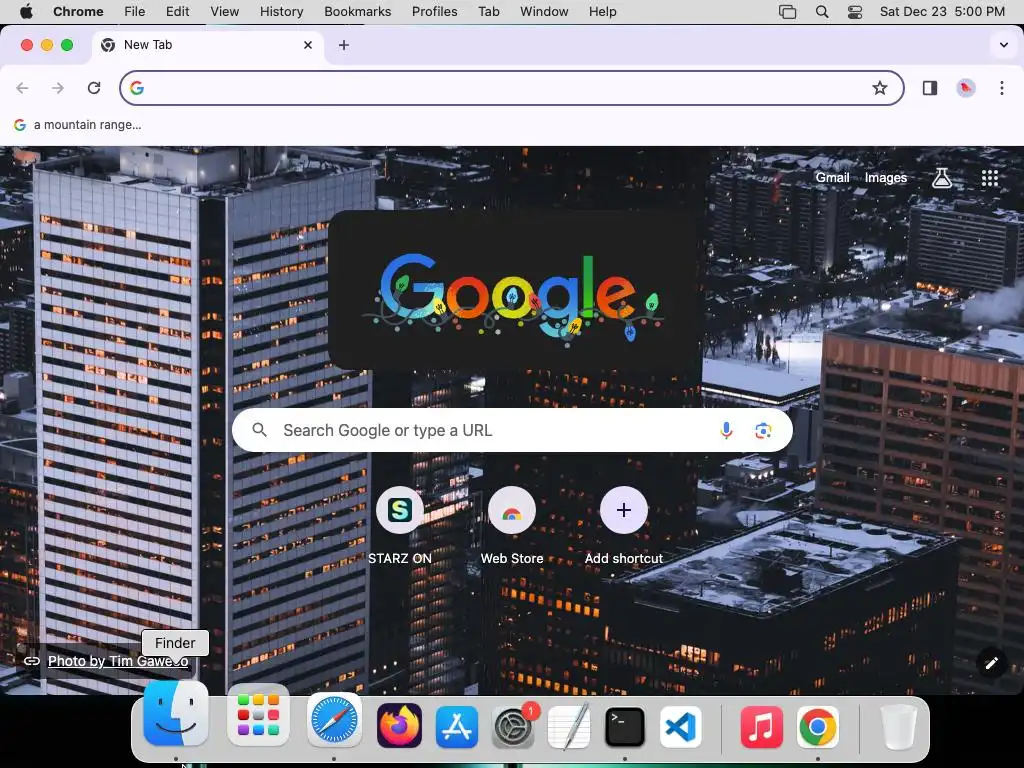The height and width of the screenshot is (768, 1024).
Task: Bookmark this tab with the star icon
Action: point(880,88)
